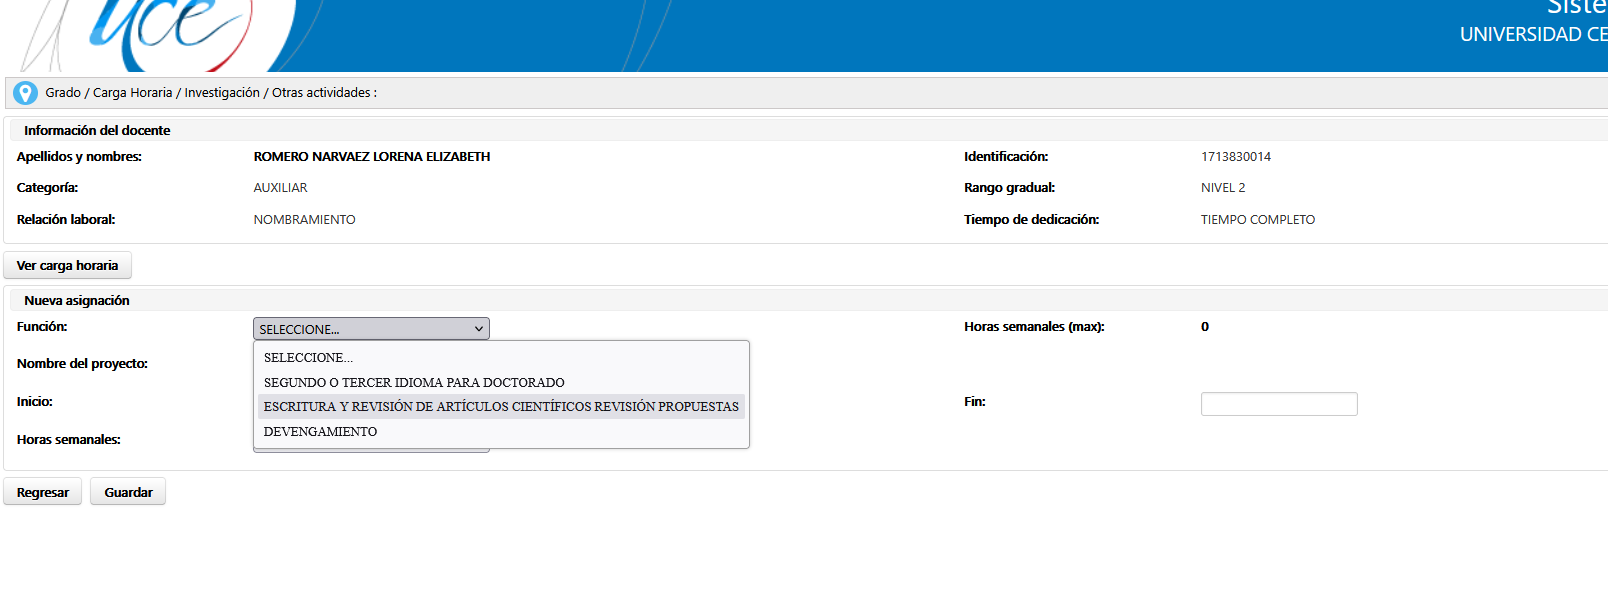Click the Inicio label

pos(35,402)
